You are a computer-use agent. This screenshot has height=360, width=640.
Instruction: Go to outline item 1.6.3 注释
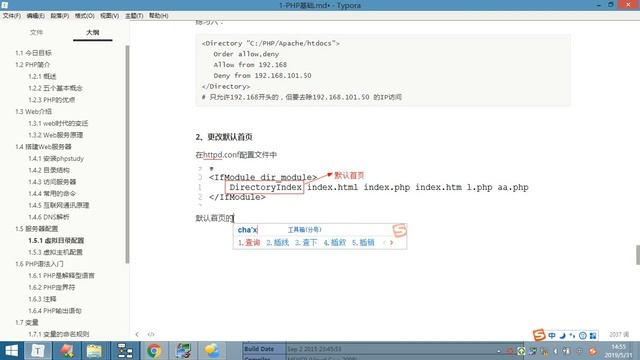pyautogui.click(x=42, y=299)
